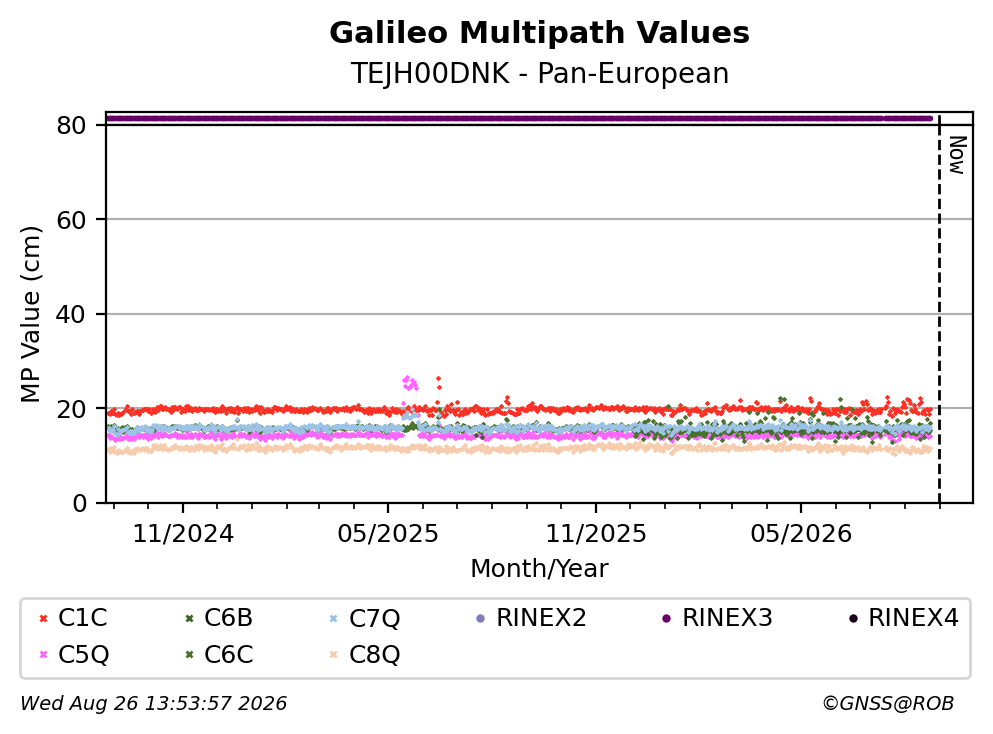Image resolution: width=993 pixels, height=734 pixels.
Task: Click the C6C legend entry
Action: tap(218, 654)
